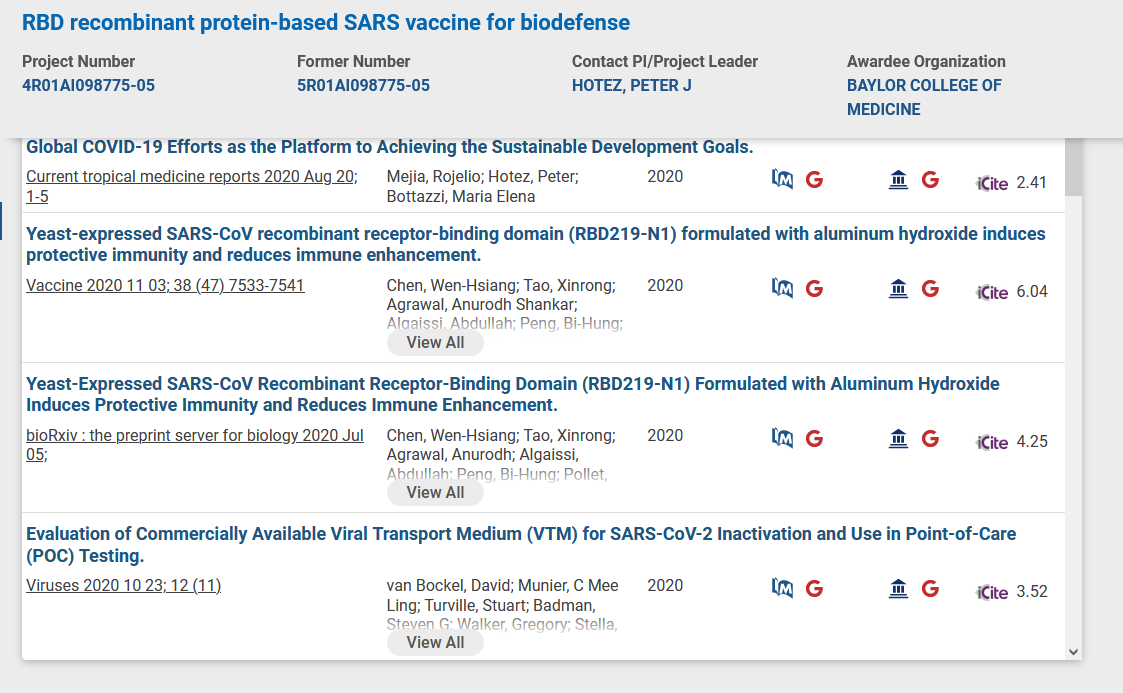Click iCite logo showing 2.41
This screenshot has width=1123, height=693.
[x=992, y=183]
